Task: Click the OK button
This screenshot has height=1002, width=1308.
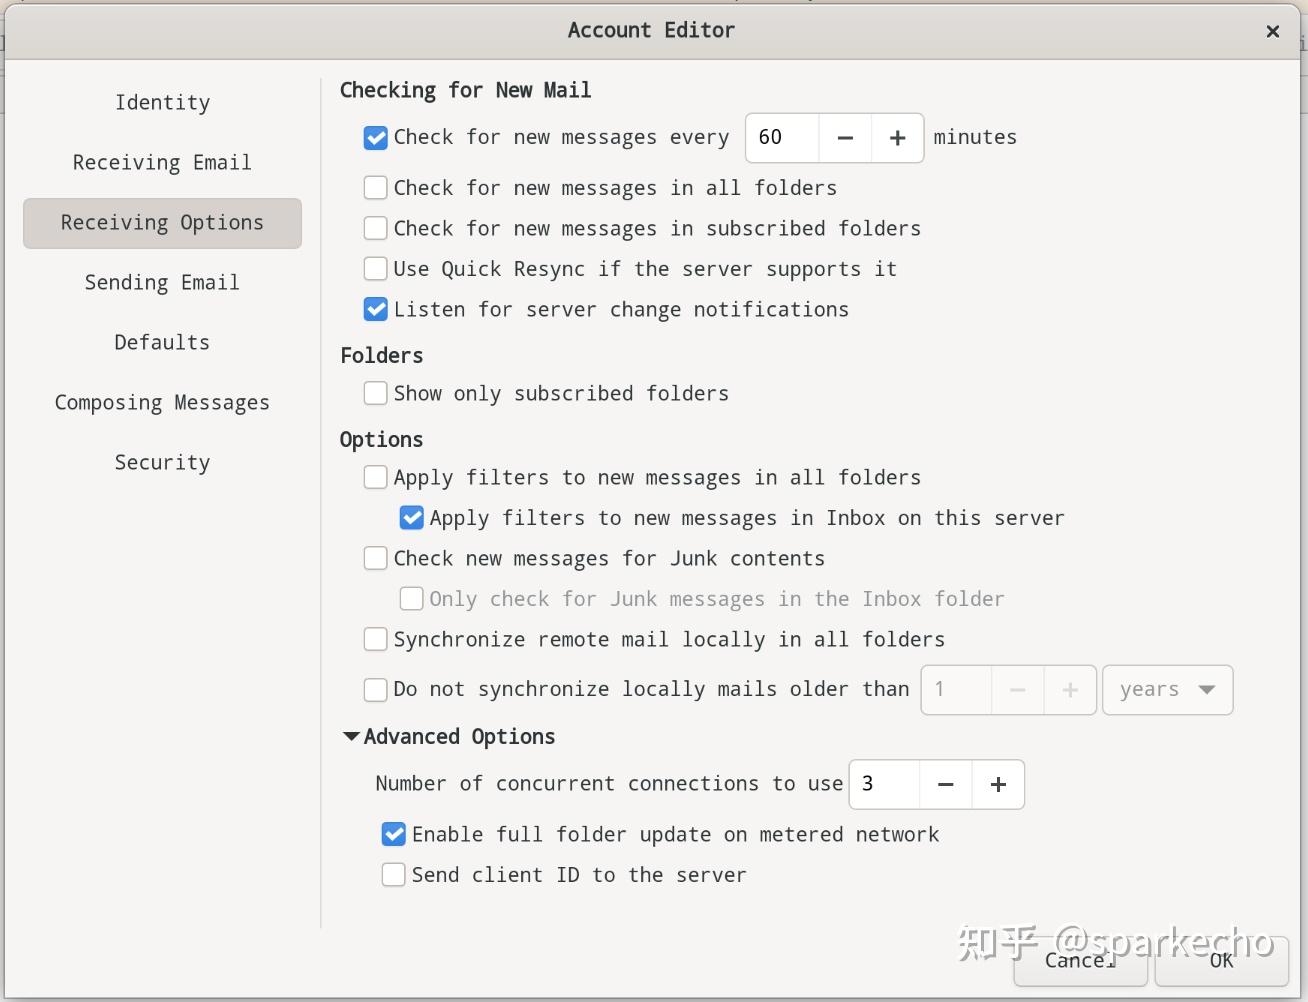Action: [x=1221, y=960]
